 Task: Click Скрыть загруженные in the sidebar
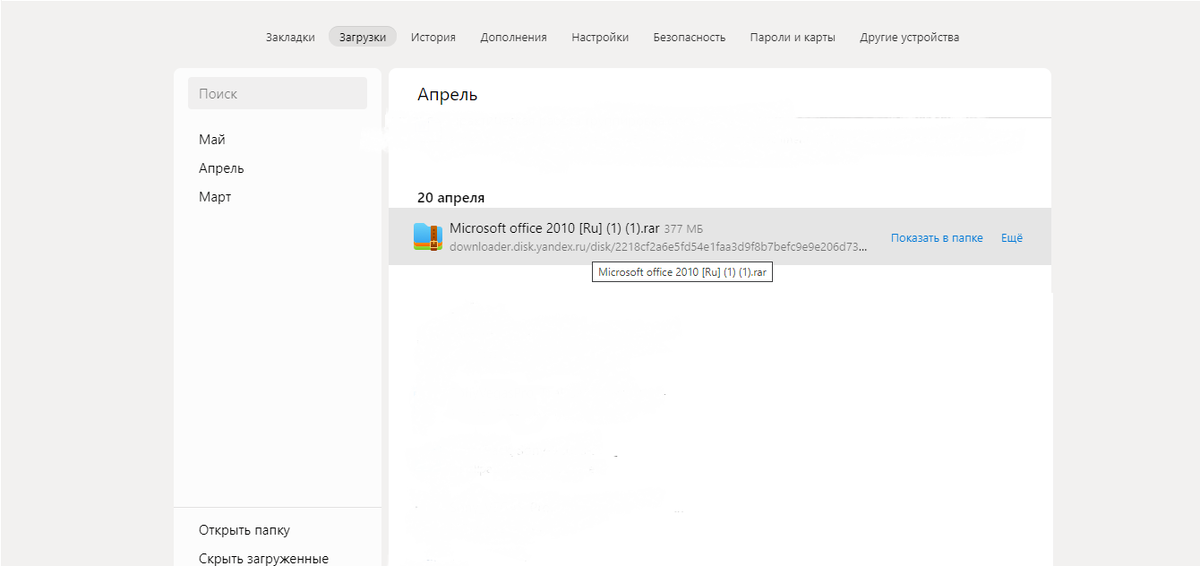tap(264, 559)
